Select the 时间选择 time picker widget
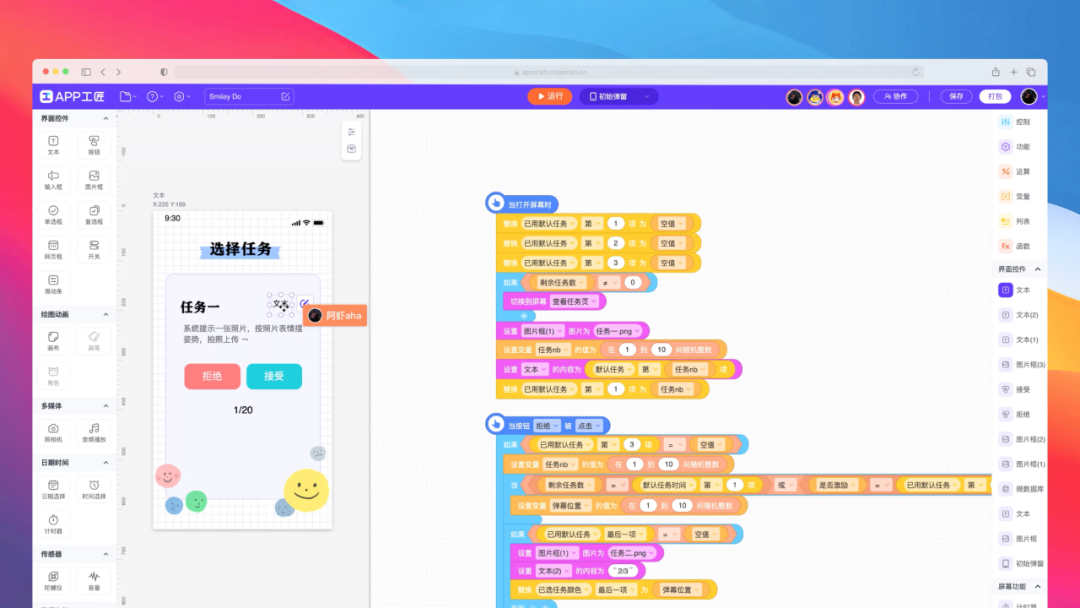 (x=94, y=489)
